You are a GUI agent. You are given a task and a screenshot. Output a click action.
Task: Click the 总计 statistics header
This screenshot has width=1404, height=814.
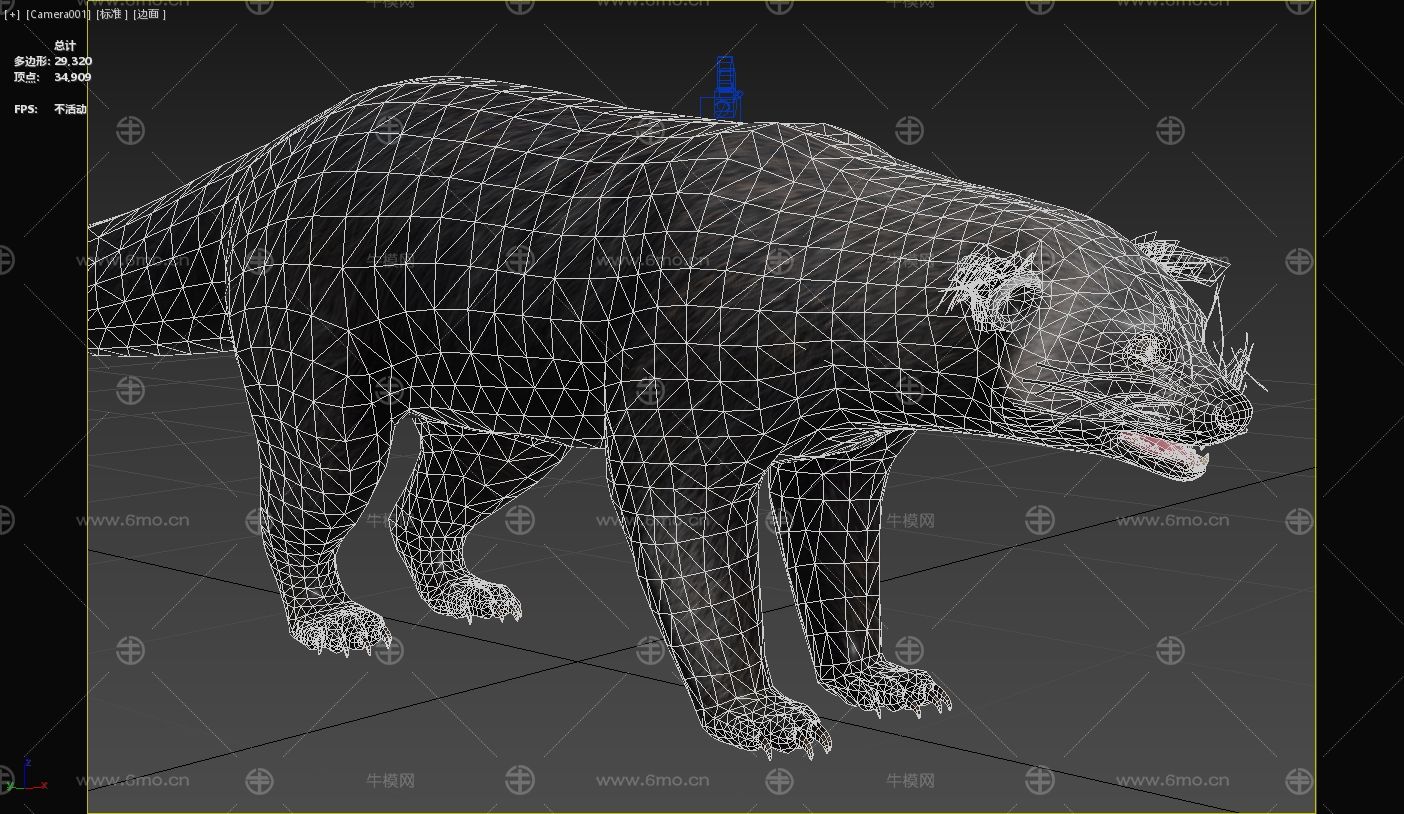65,45
